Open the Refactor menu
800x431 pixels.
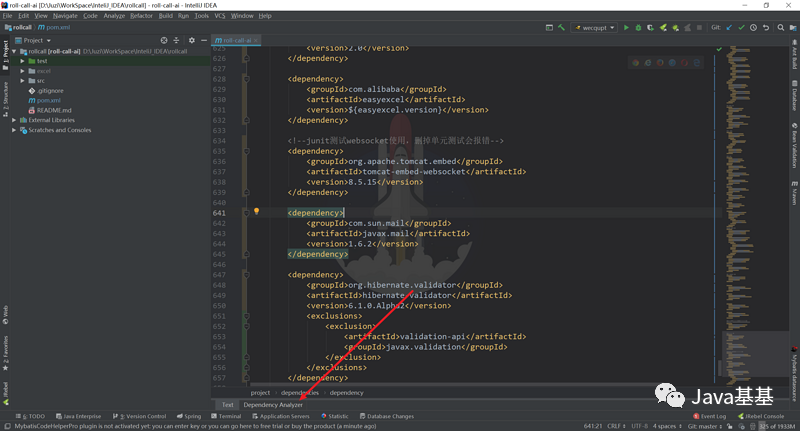[x=143, y=16]
